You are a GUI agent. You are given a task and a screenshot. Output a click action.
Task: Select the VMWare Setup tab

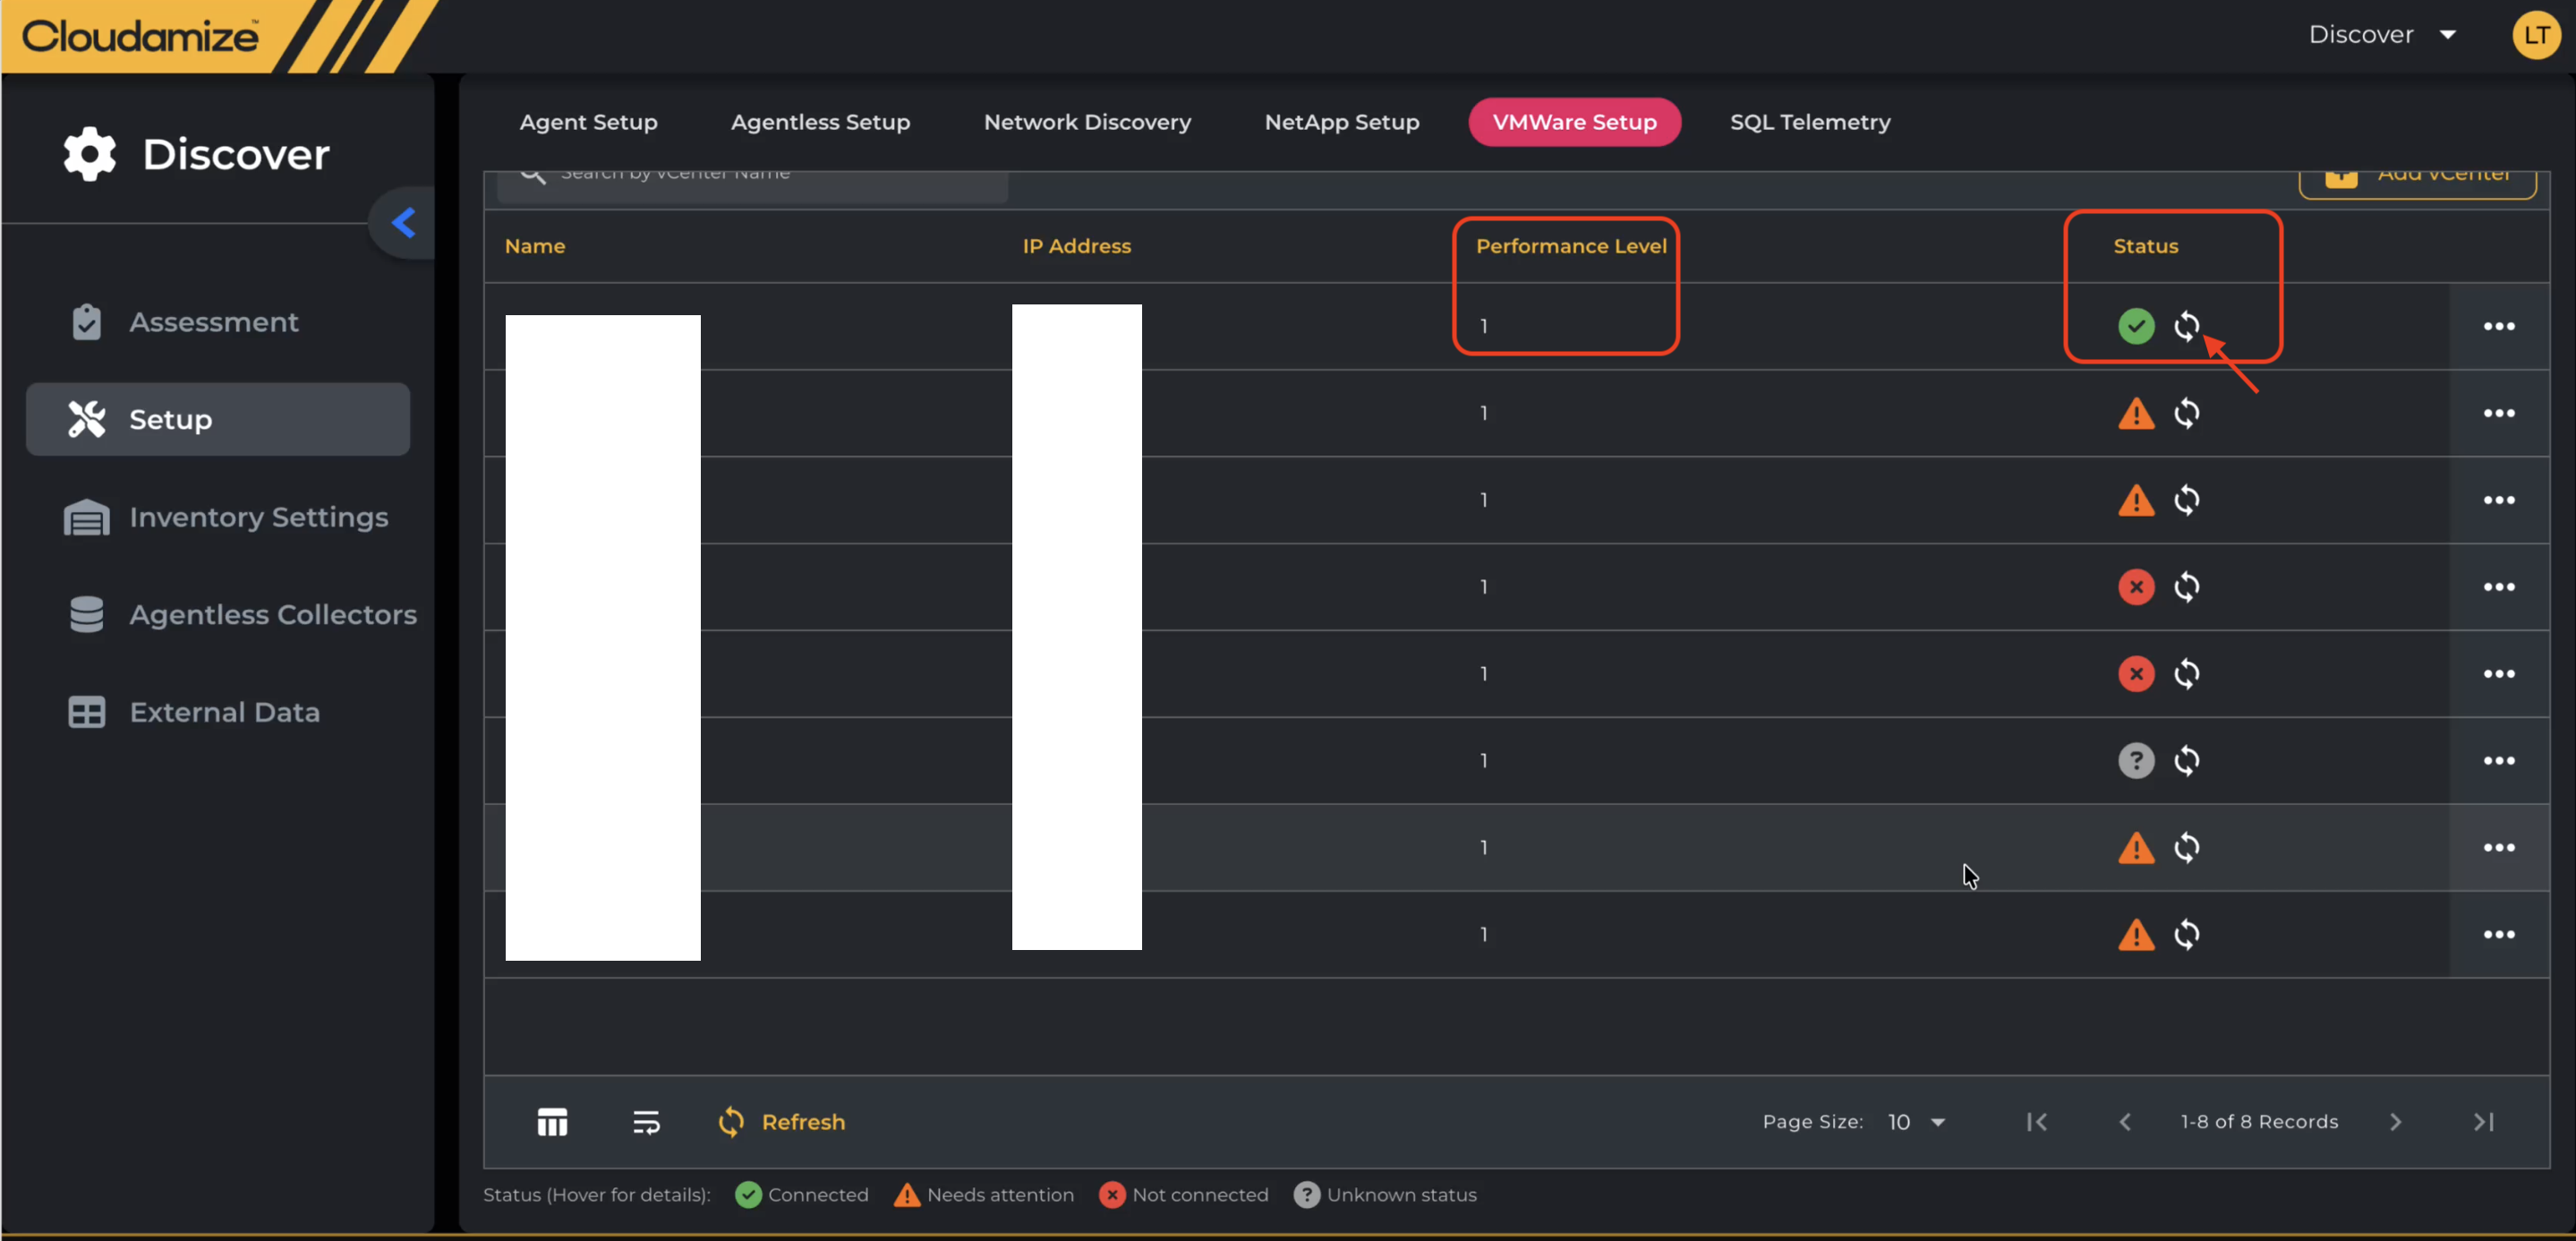tap(1574, 122)
